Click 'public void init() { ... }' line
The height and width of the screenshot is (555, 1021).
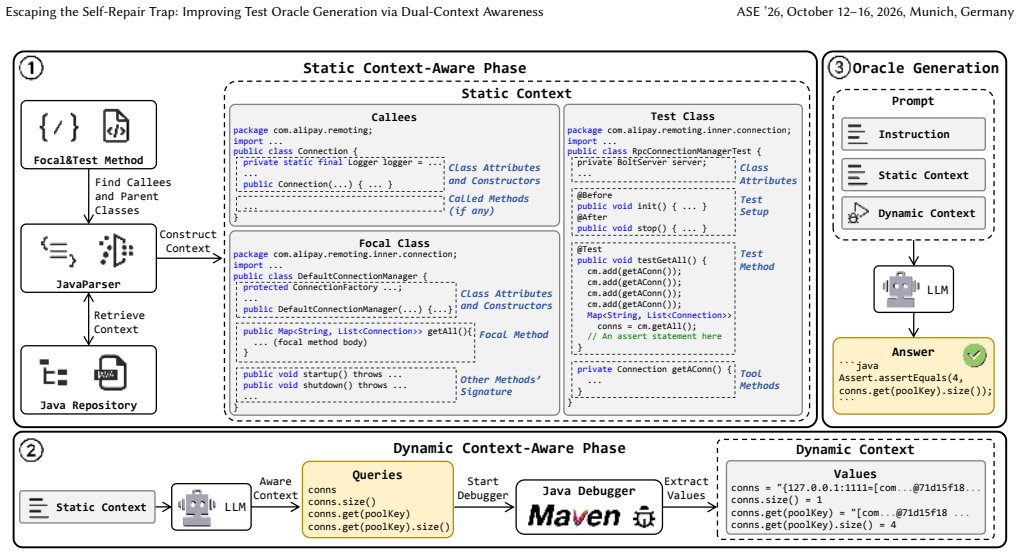pos(641,206)
